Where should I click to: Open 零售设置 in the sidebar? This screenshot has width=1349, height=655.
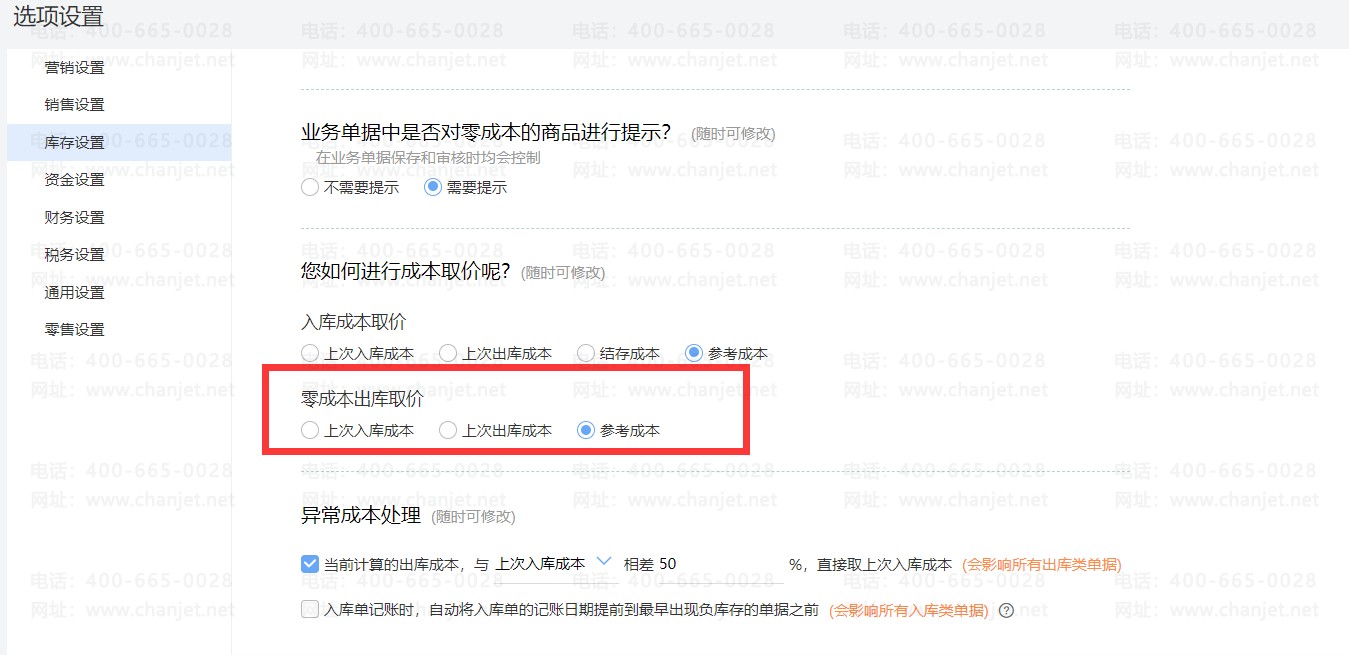(75, 330)
